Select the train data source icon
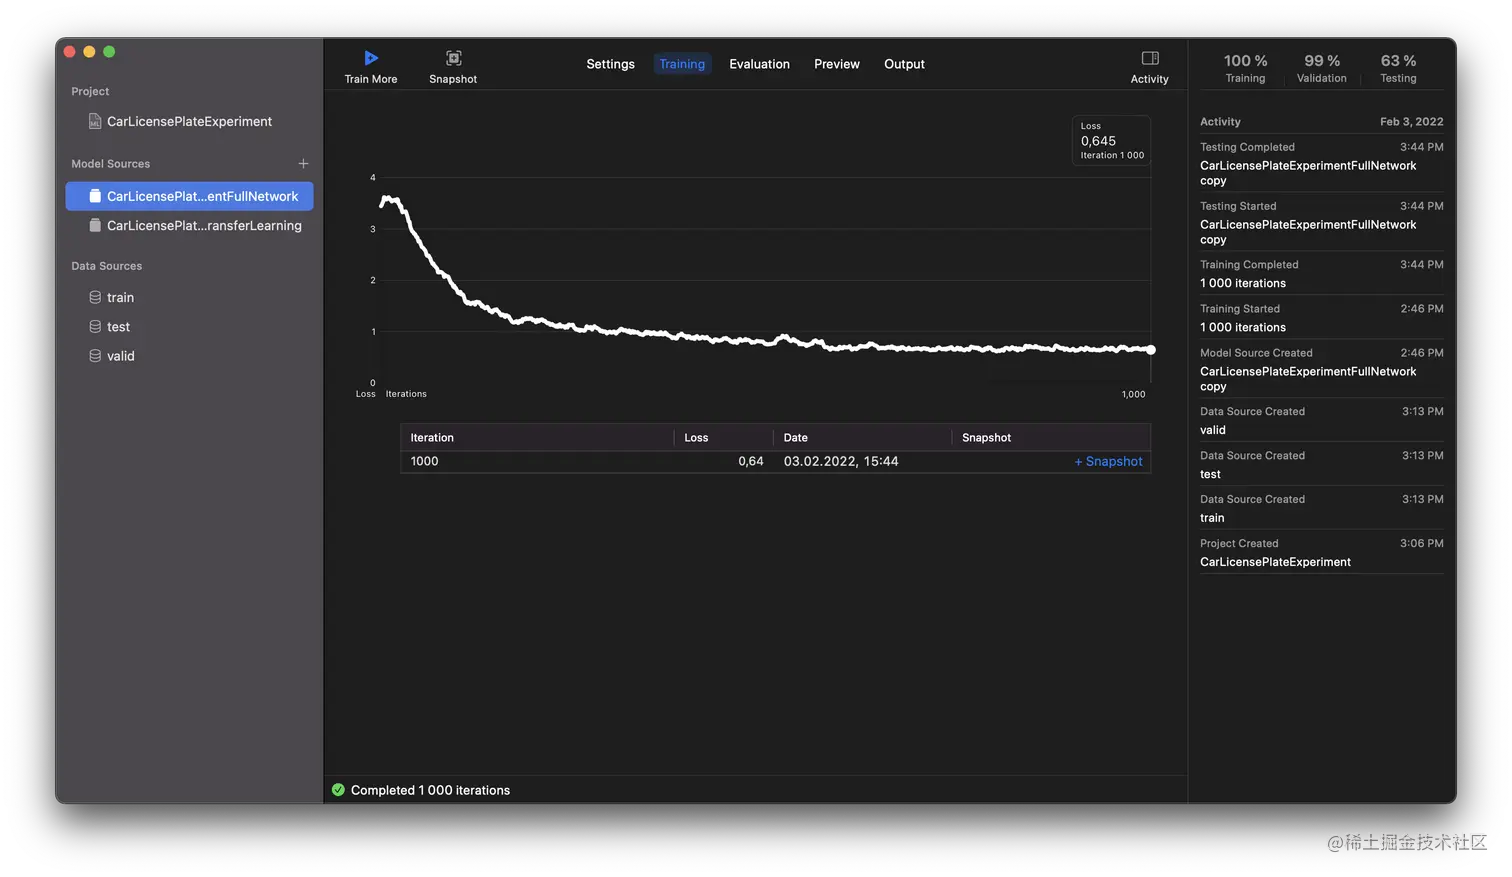 tap(94, 297)
